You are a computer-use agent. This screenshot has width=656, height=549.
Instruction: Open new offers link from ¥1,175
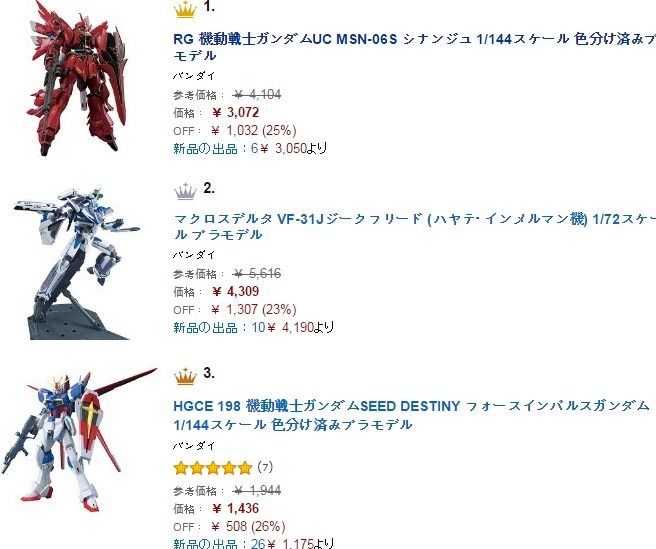253,543
